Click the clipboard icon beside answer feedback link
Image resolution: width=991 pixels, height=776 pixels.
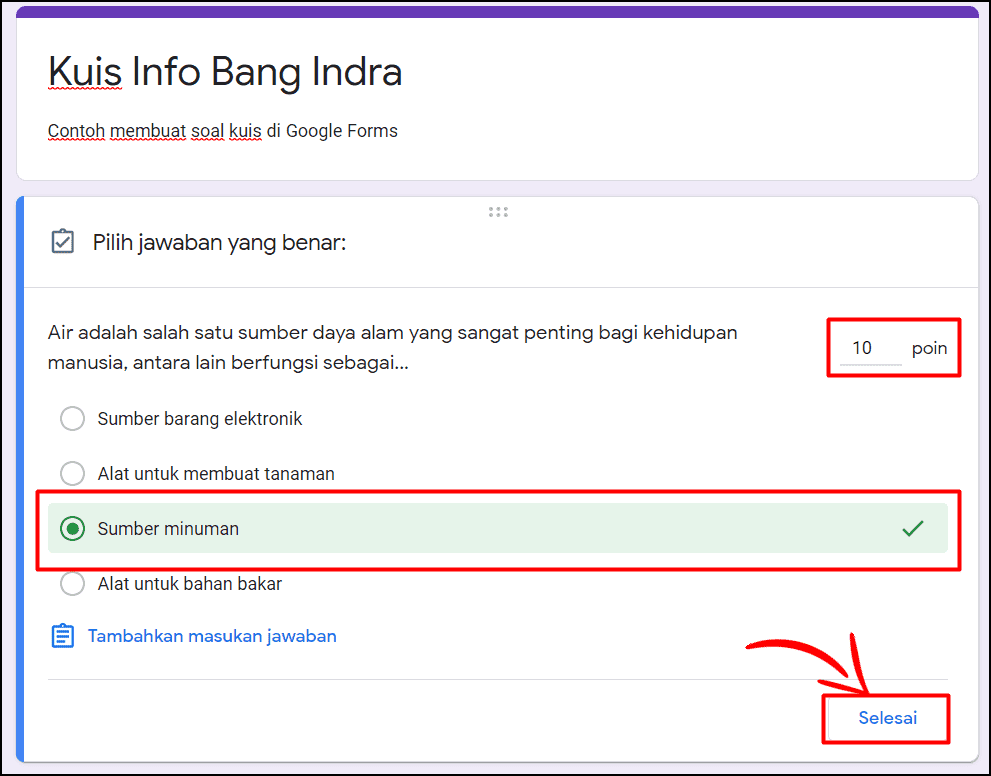pos(62,635)
